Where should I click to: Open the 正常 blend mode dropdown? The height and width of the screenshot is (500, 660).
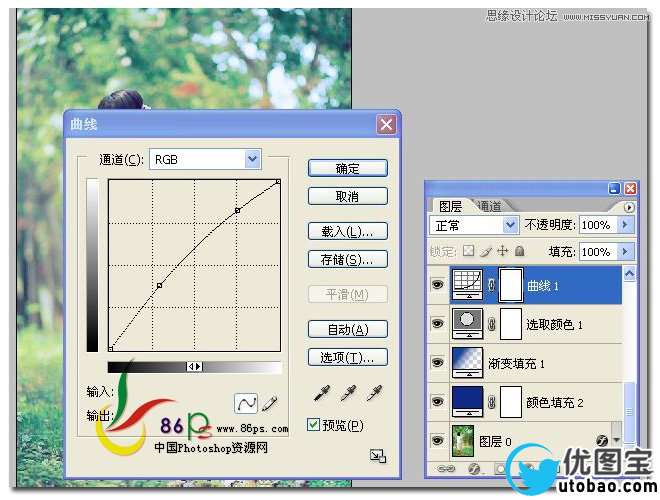pos(510,225)
